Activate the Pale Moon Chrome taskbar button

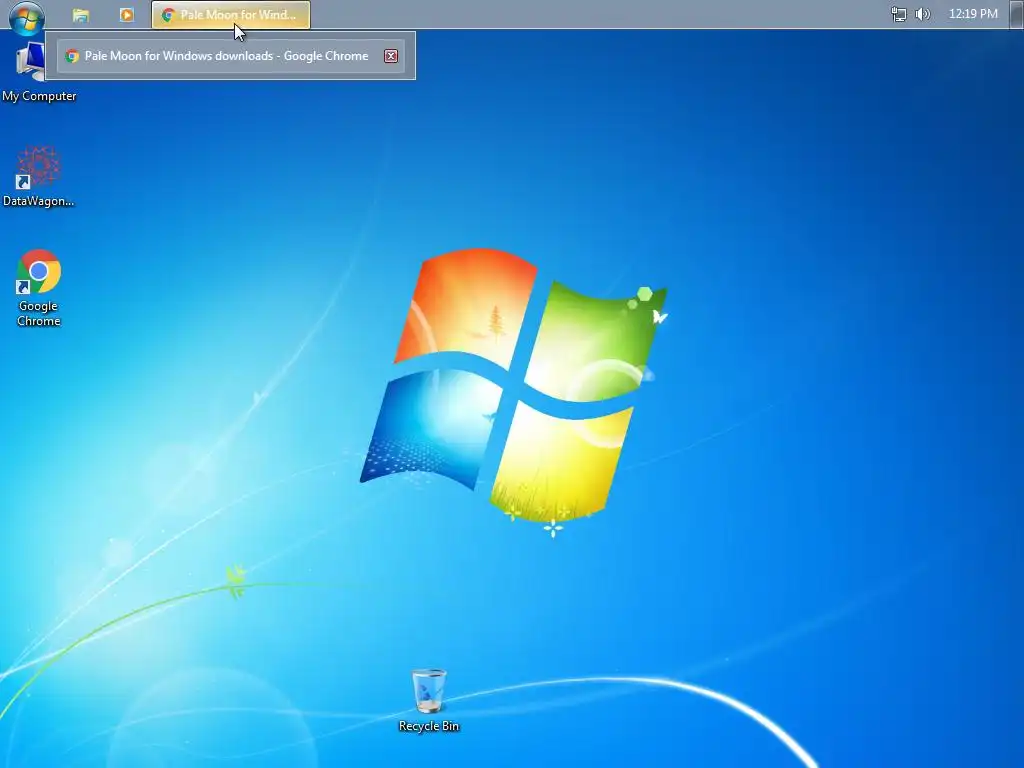coord(231,15)
